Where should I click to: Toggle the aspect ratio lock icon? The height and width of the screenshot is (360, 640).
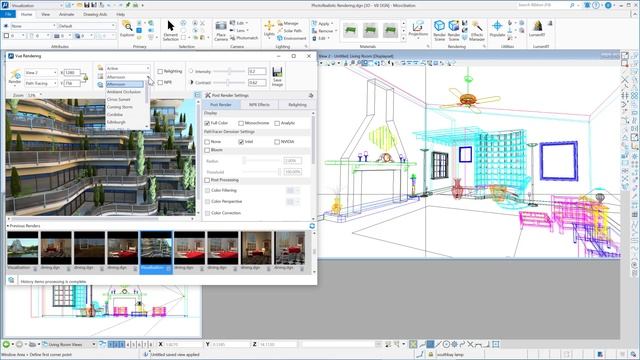point(85,77)
